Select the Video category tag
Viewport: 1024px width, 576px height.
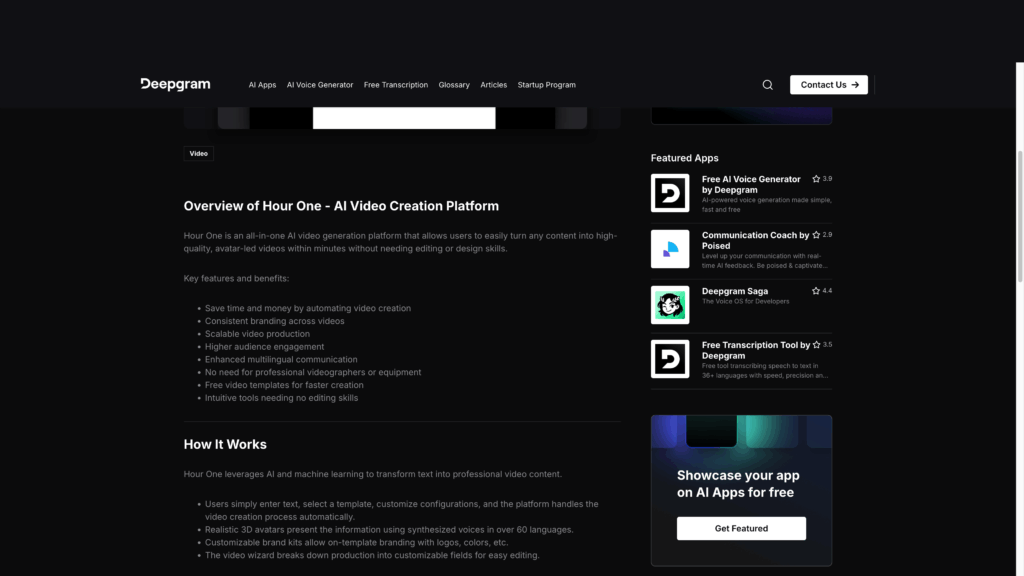(198, 153)
